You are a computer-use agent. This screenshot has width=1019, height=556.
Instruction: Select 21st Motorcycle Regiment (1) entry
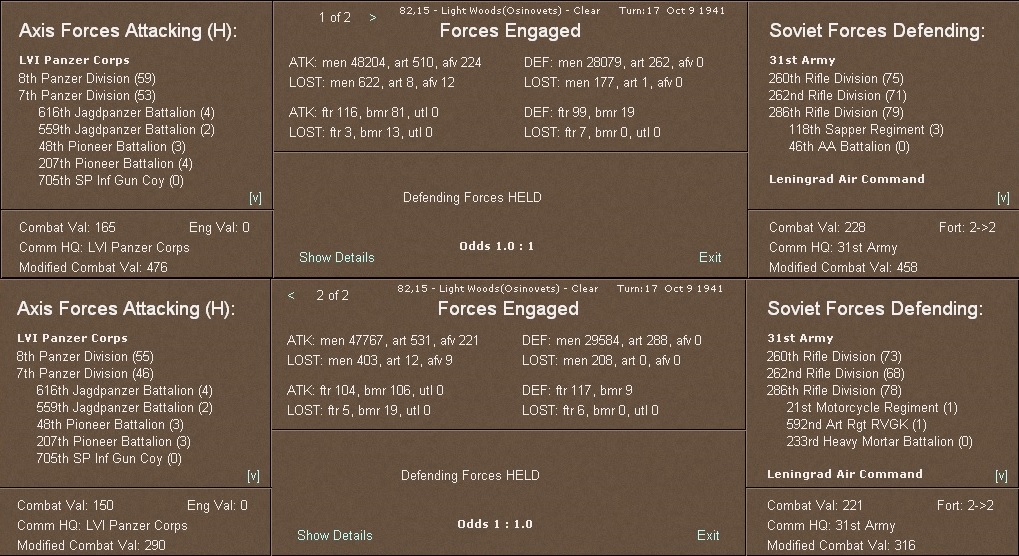coord(872,407)
